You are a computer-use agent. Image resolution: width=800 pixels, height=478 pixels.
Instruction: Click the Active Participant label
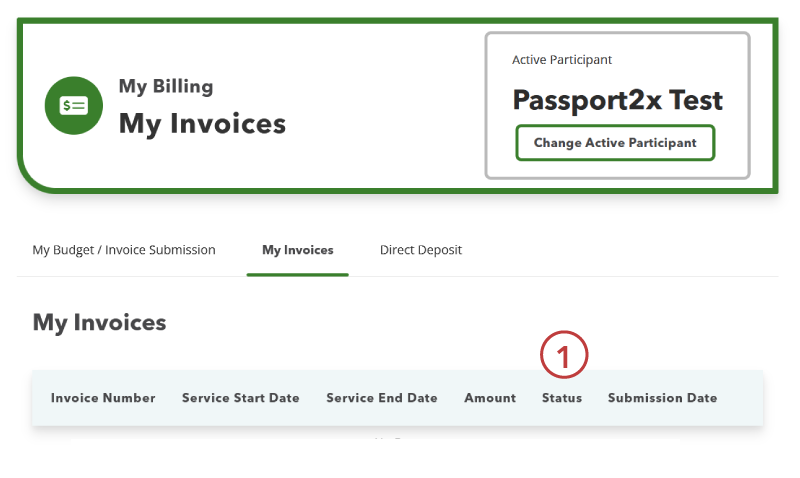562,60
